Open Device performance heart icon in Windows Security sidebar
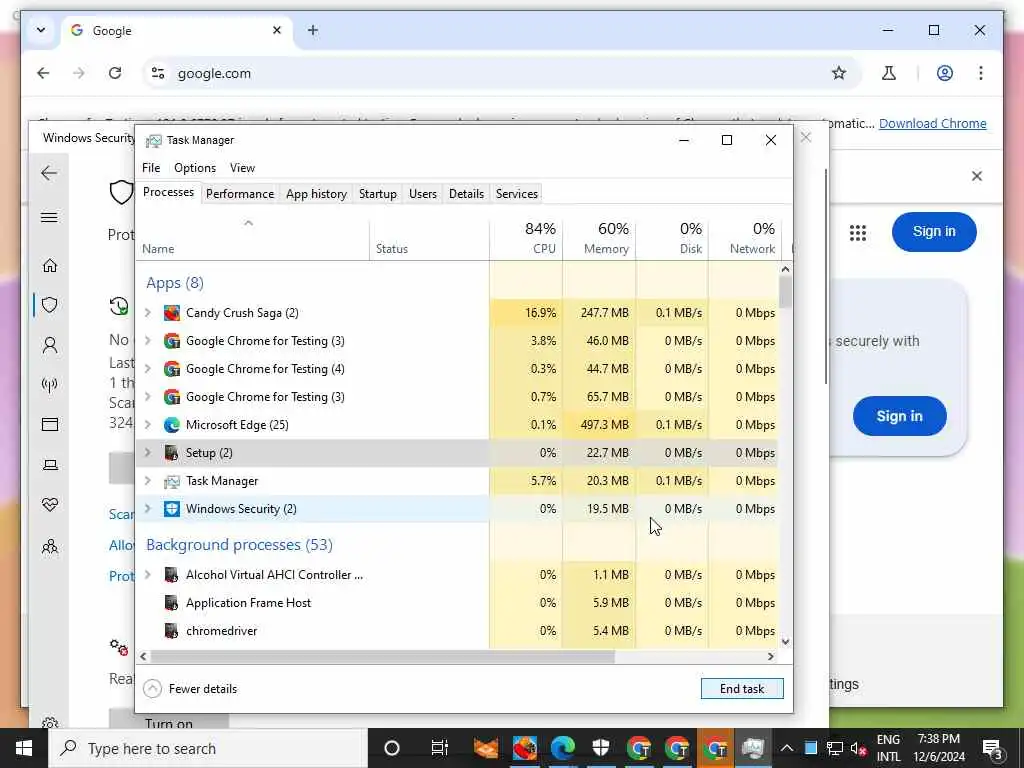The image size is (1024, 768). [50, 505]
